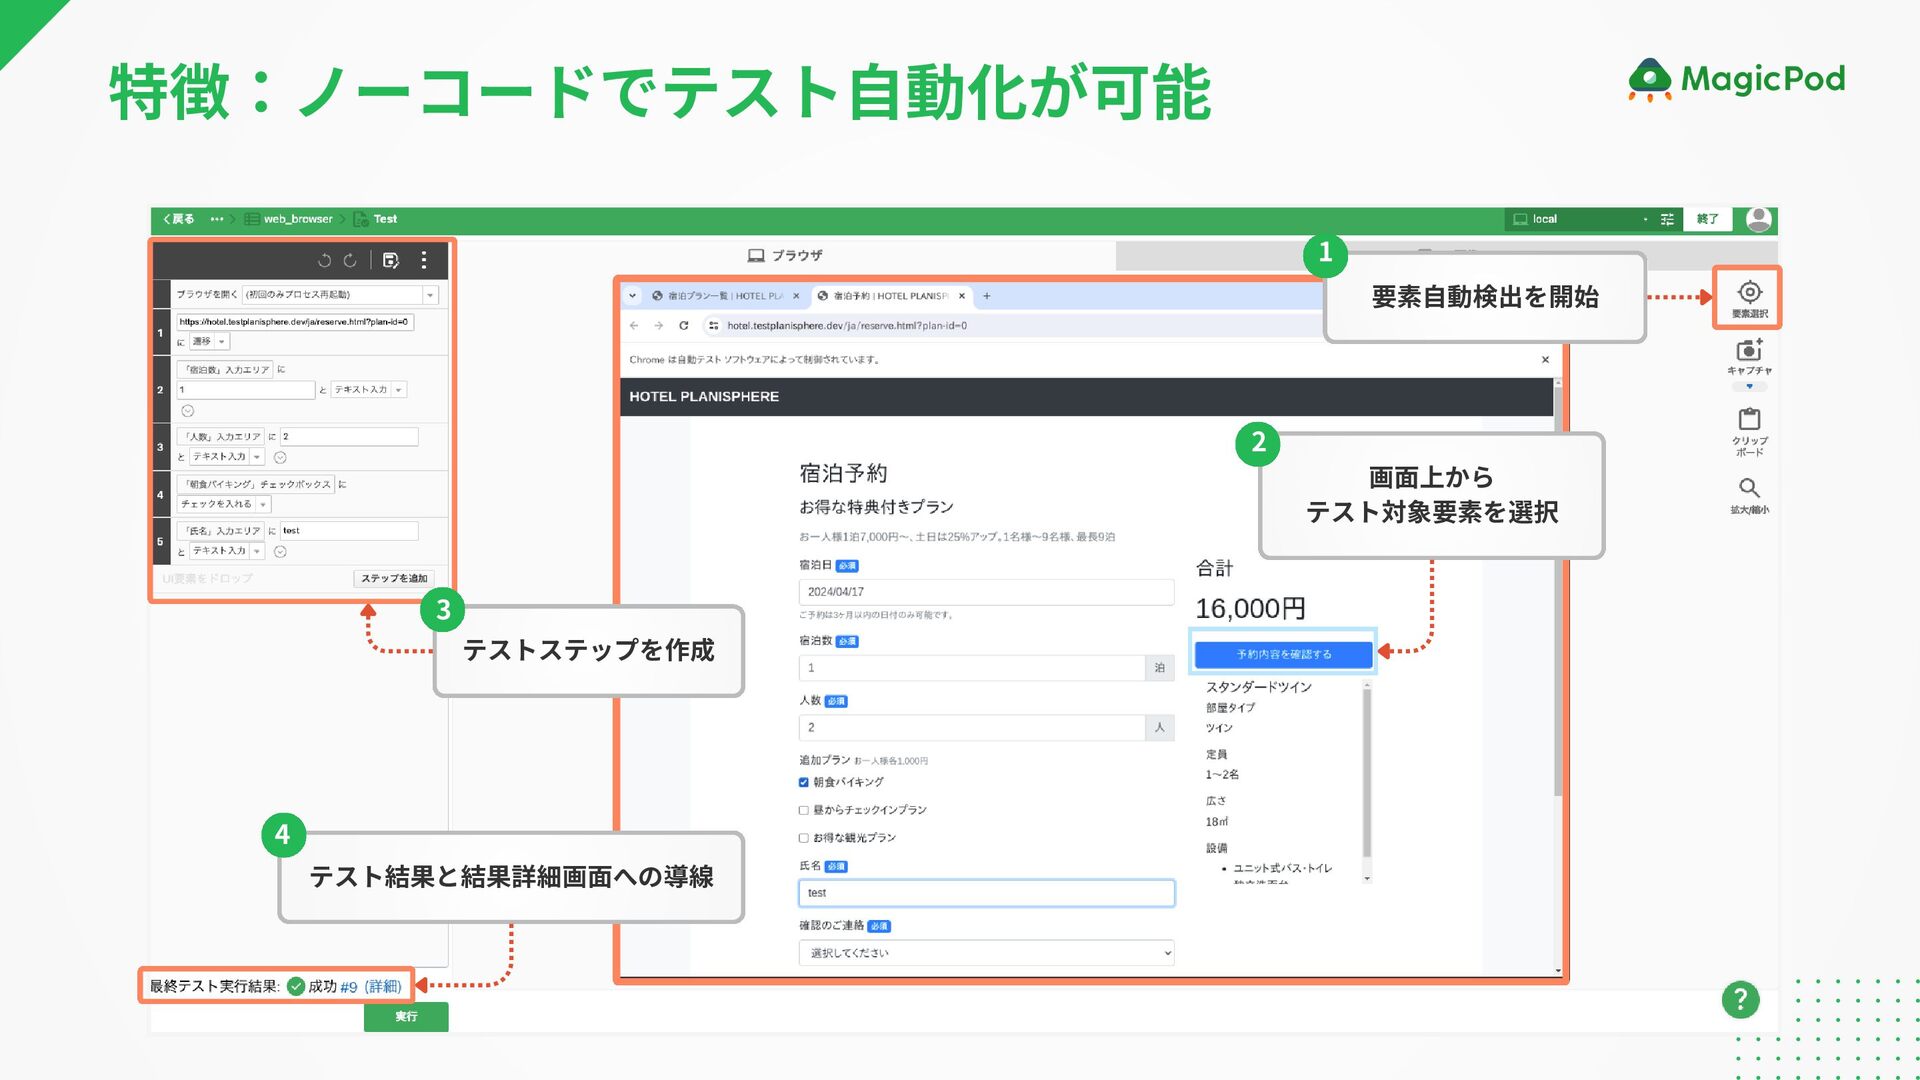
Task: Click the blue 予約内容を確認する button
Action: [1283, 654]
